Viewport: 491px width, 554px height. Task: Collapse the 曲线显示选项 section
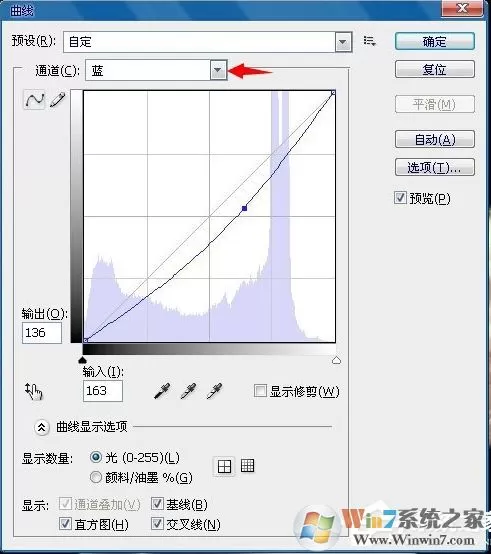pos(42,428)
